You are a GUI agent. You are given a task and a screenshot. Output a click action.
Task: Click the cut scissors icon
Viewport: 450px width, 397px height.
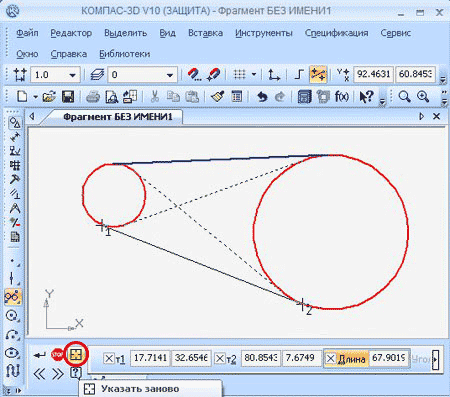click(x=154, y=97)
